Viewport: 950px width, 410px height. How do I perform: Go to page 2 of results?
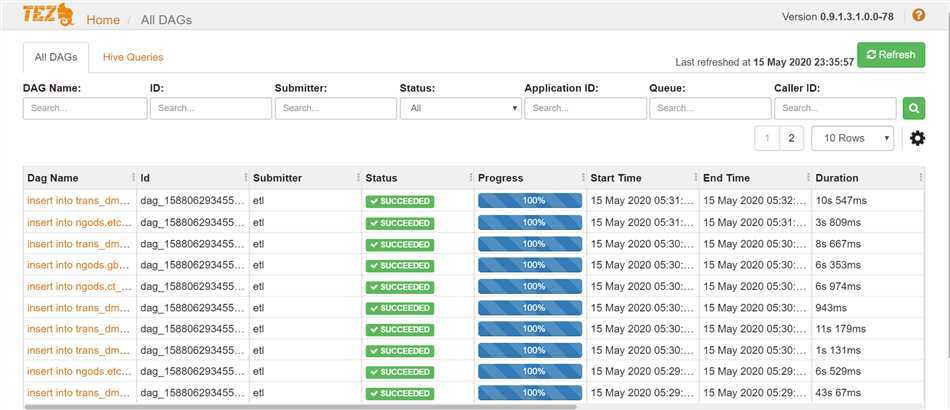click(791, 138)
